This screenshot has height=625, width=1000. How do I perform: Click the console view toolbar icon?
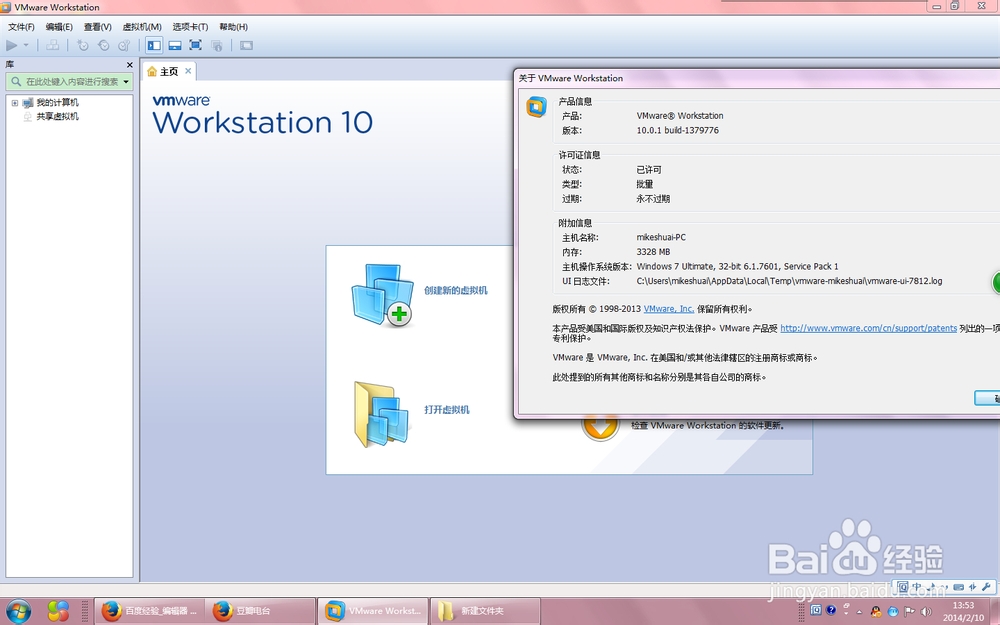246,45
